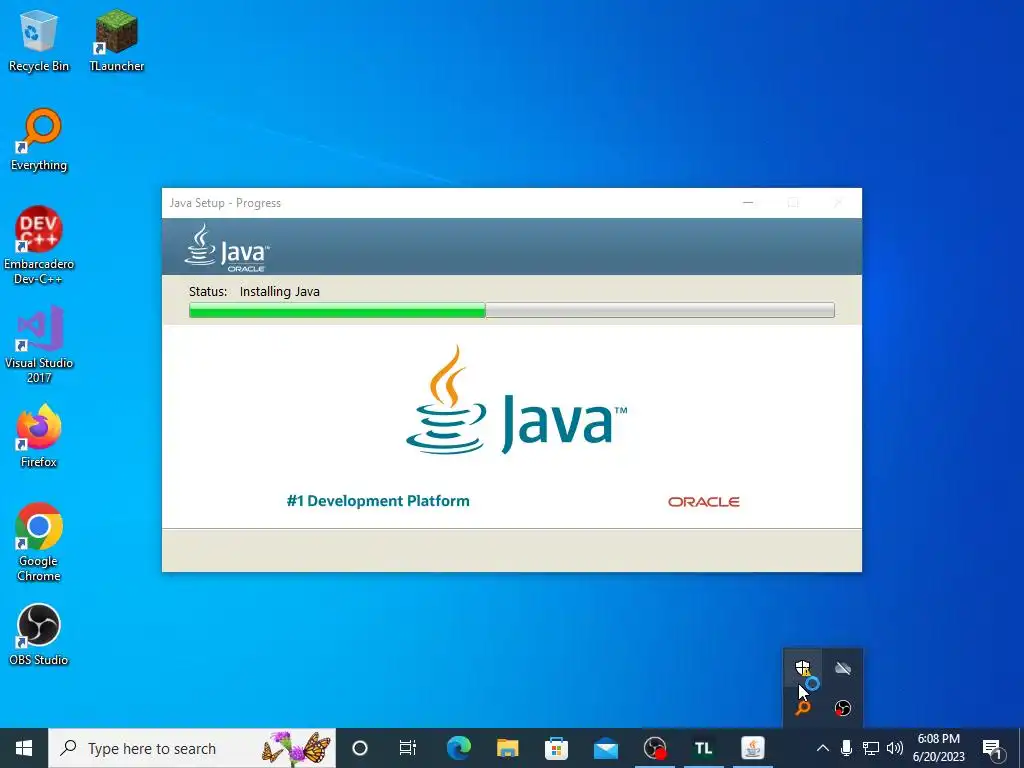
Task: Switch to OBS Studio in the taskbar
Action: (x=654, y=748)
